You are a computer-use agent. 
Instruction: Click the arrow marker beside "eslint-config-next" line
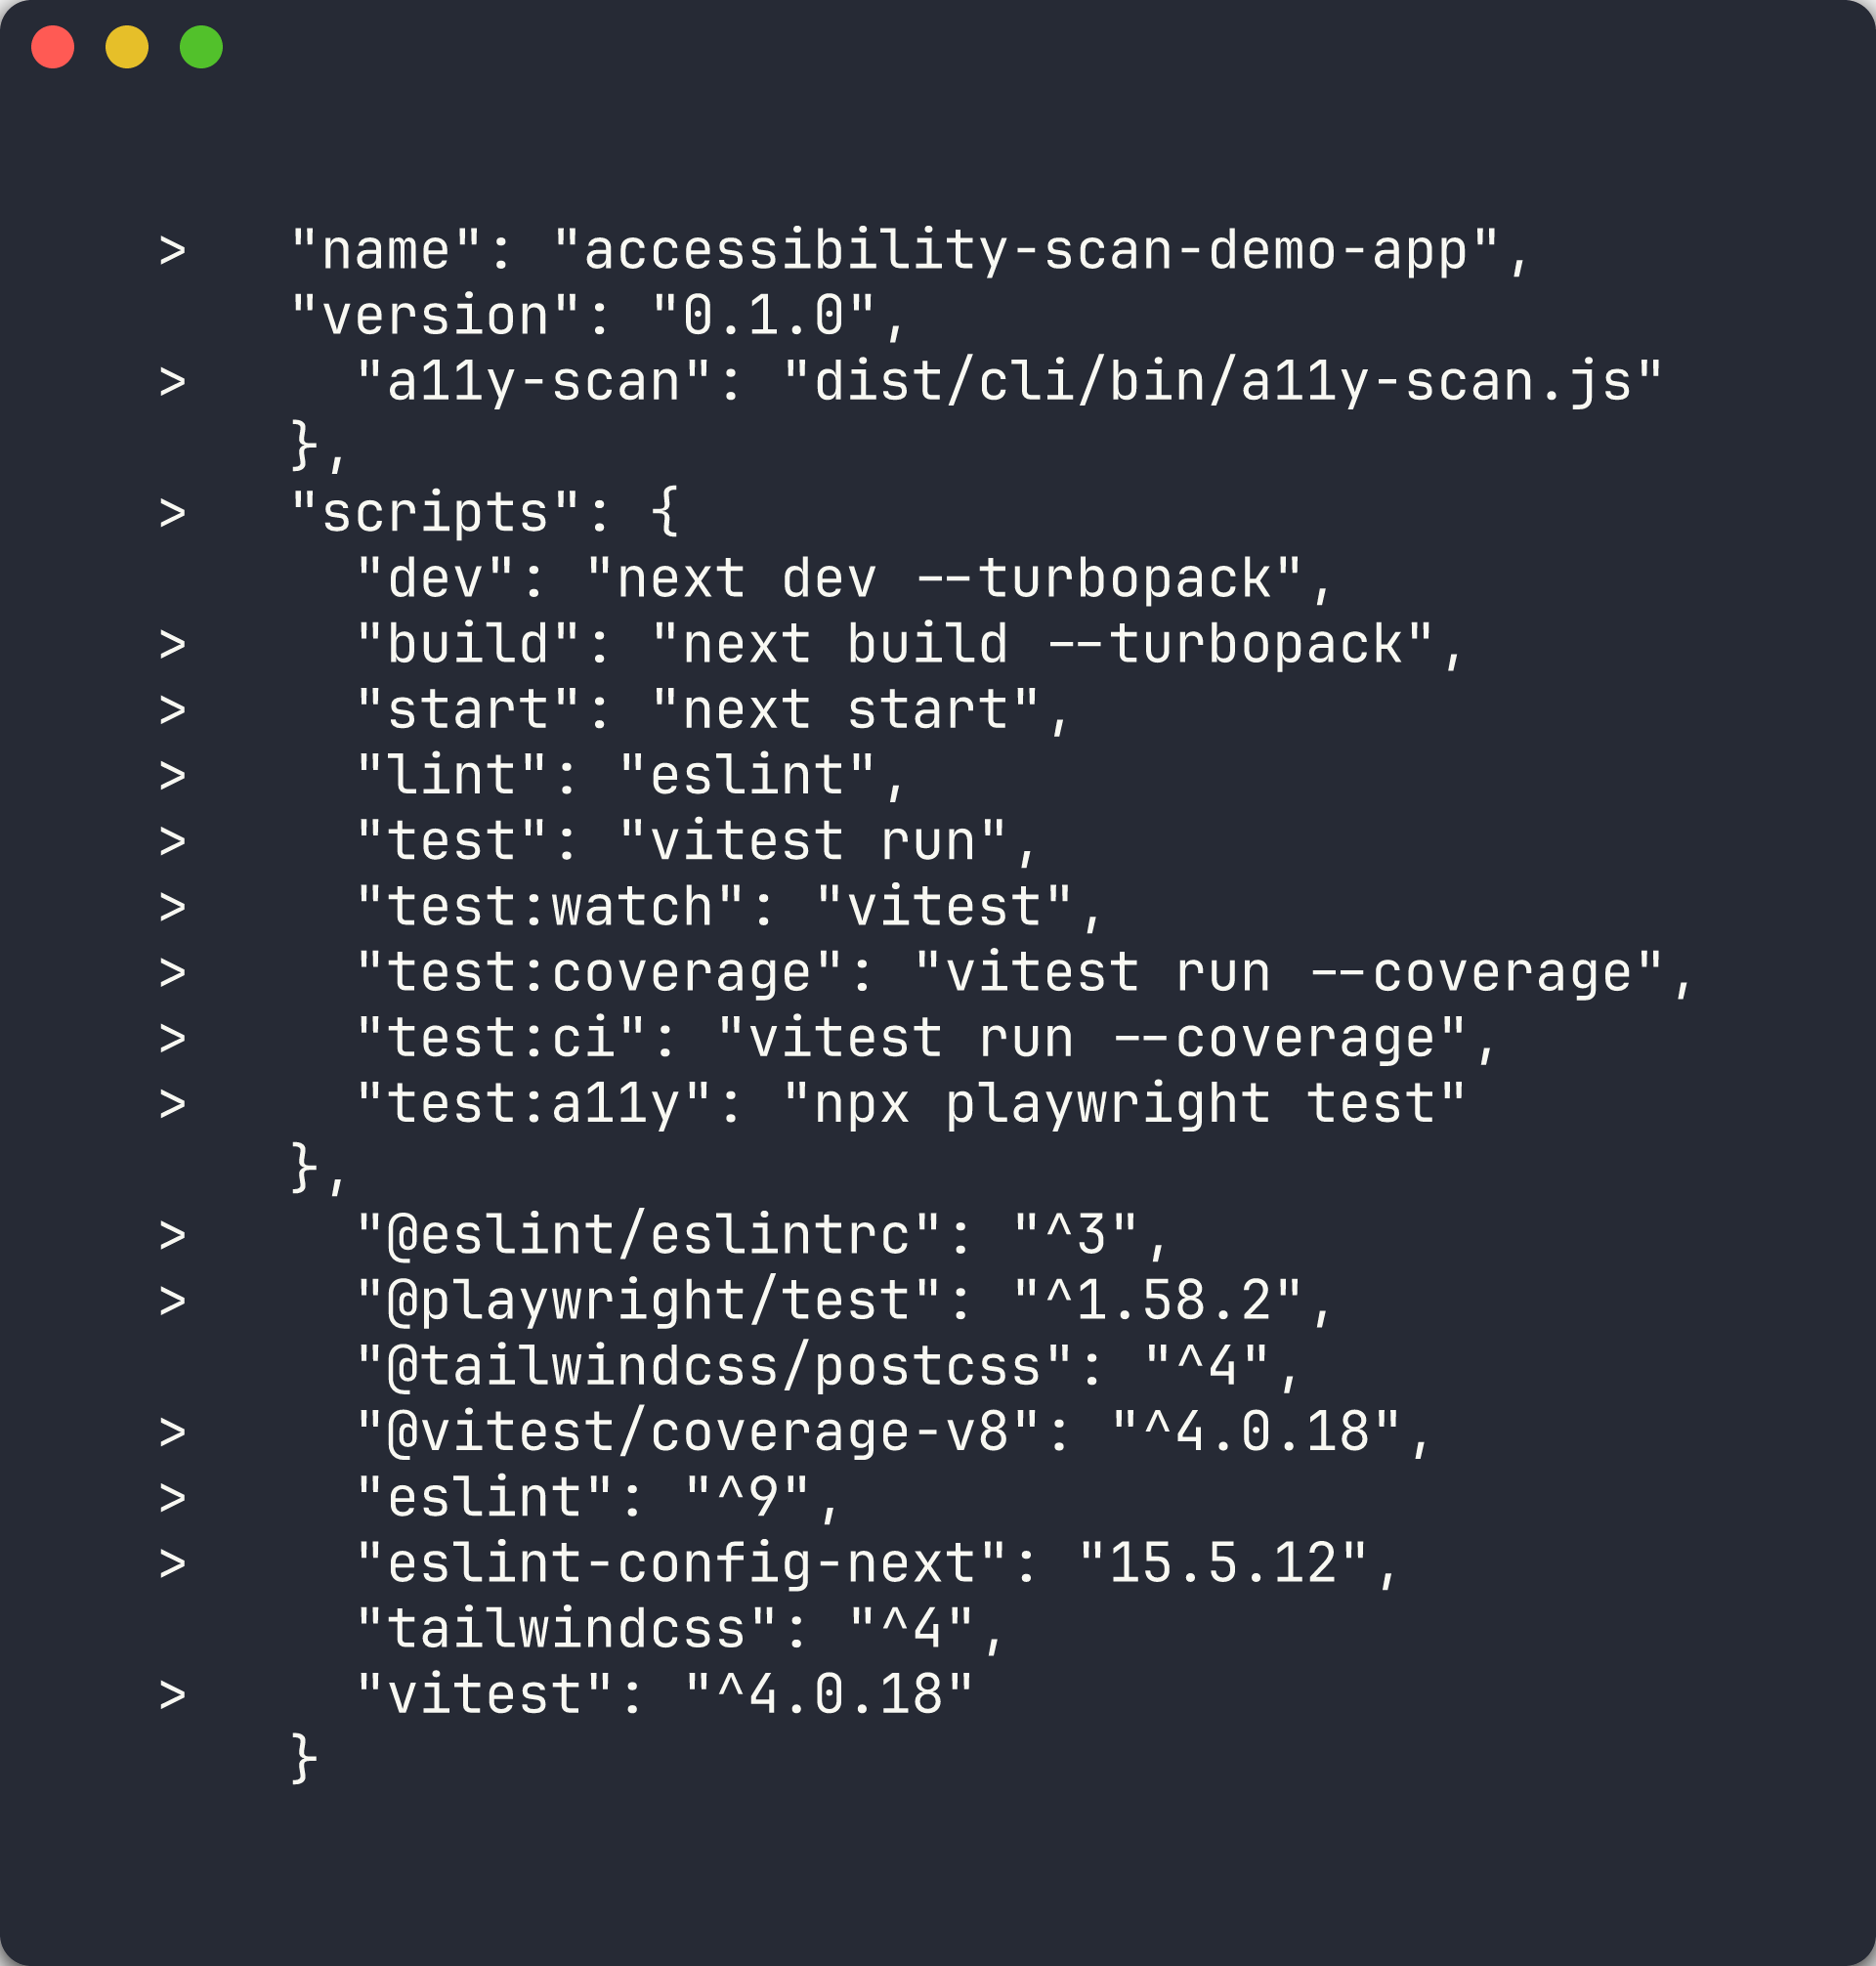pyautogui.click(x=173, y=1564)
